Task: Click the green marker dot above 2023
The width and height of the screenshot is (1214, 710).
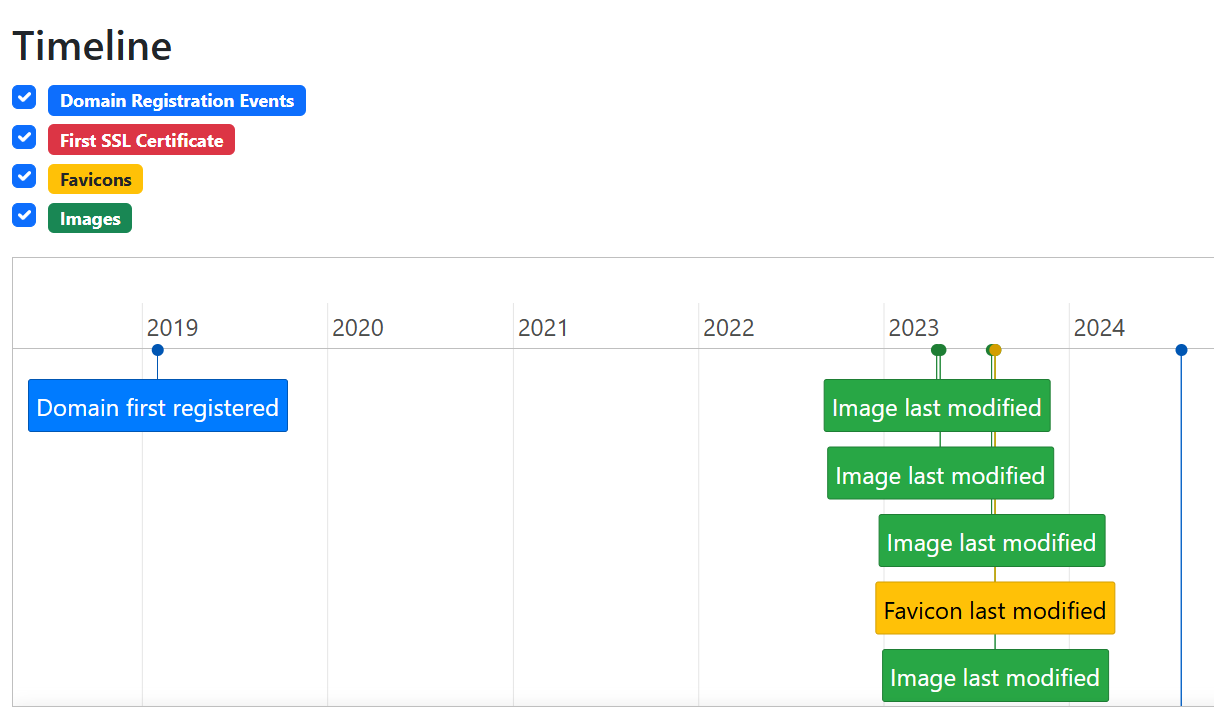Action: [x=937, y=350]
